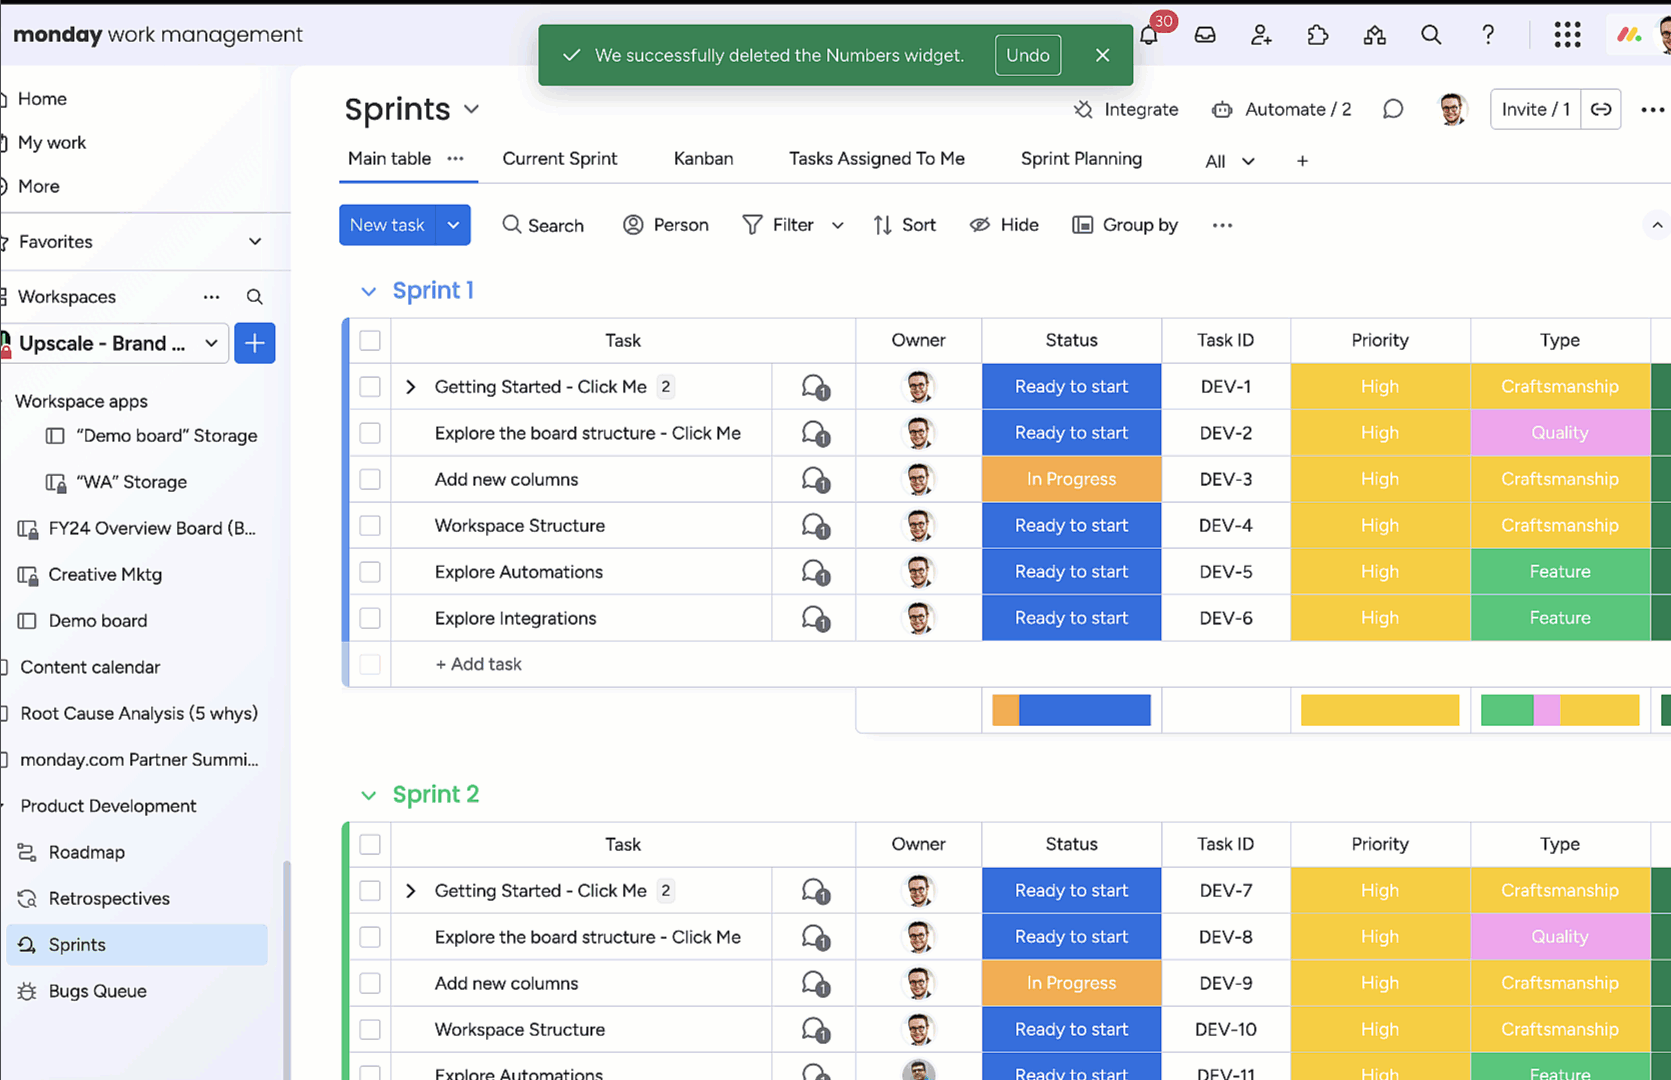The image size is (1671, 1080).
Task: Open Workspaces options three dots
Action: [x=211, y=297]
